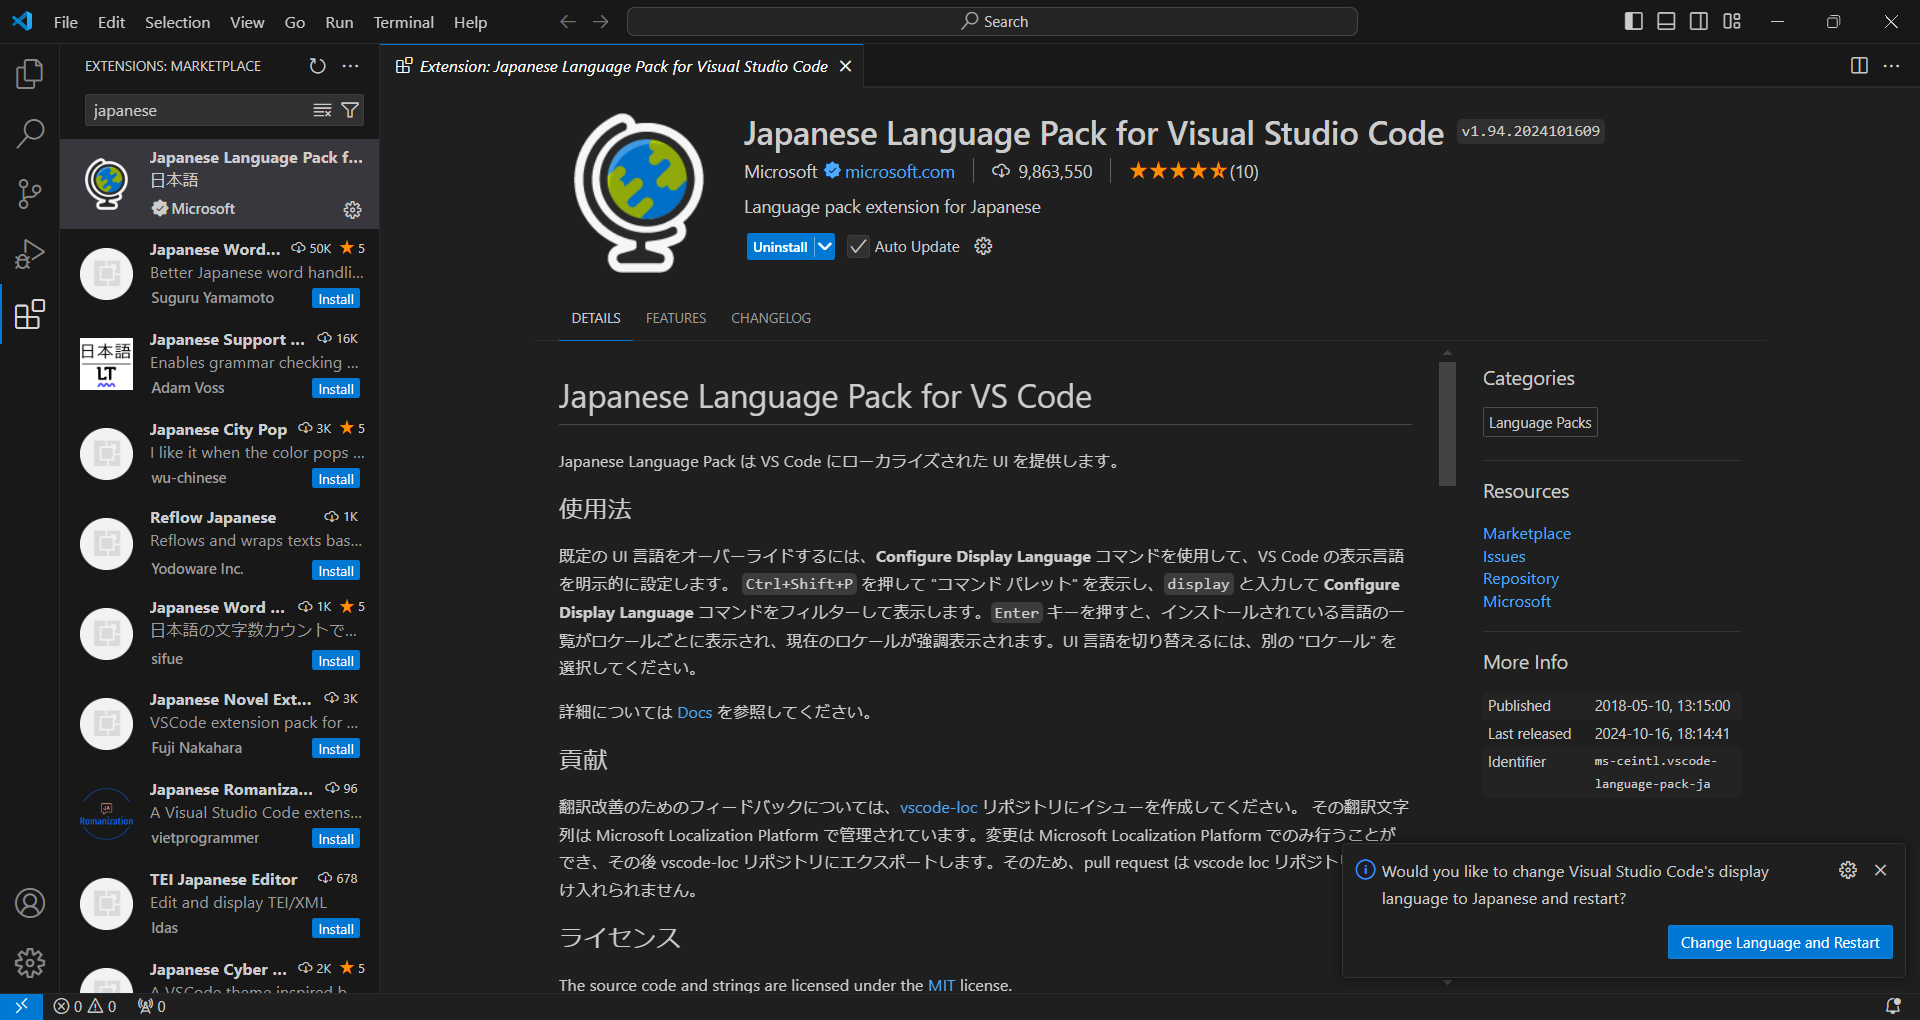
Task: Toggle the Secondary Side Bar layout
Action: pos(1699,21)
